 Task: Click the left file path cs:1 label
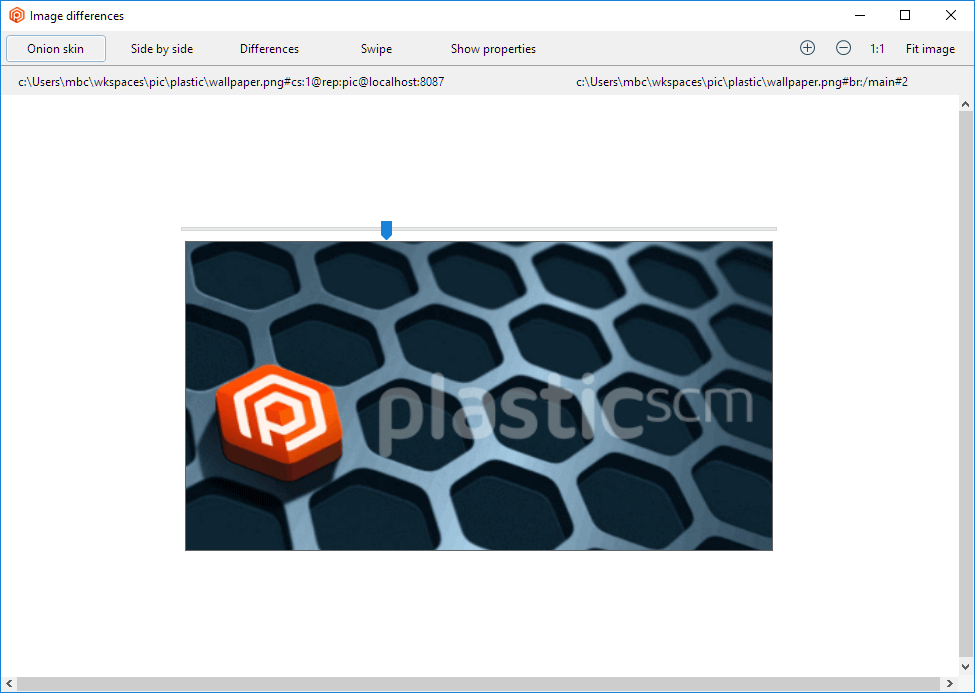tap(231, 81)
